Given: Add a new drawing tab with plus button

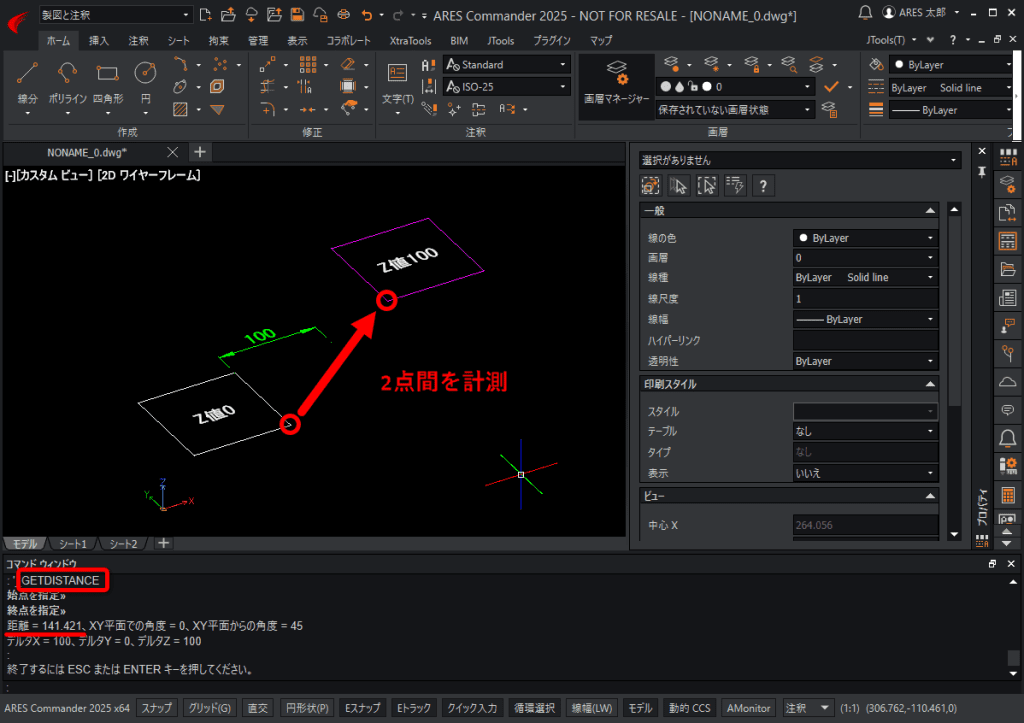Looking at the screenshot, I should [x=200, y=152].
